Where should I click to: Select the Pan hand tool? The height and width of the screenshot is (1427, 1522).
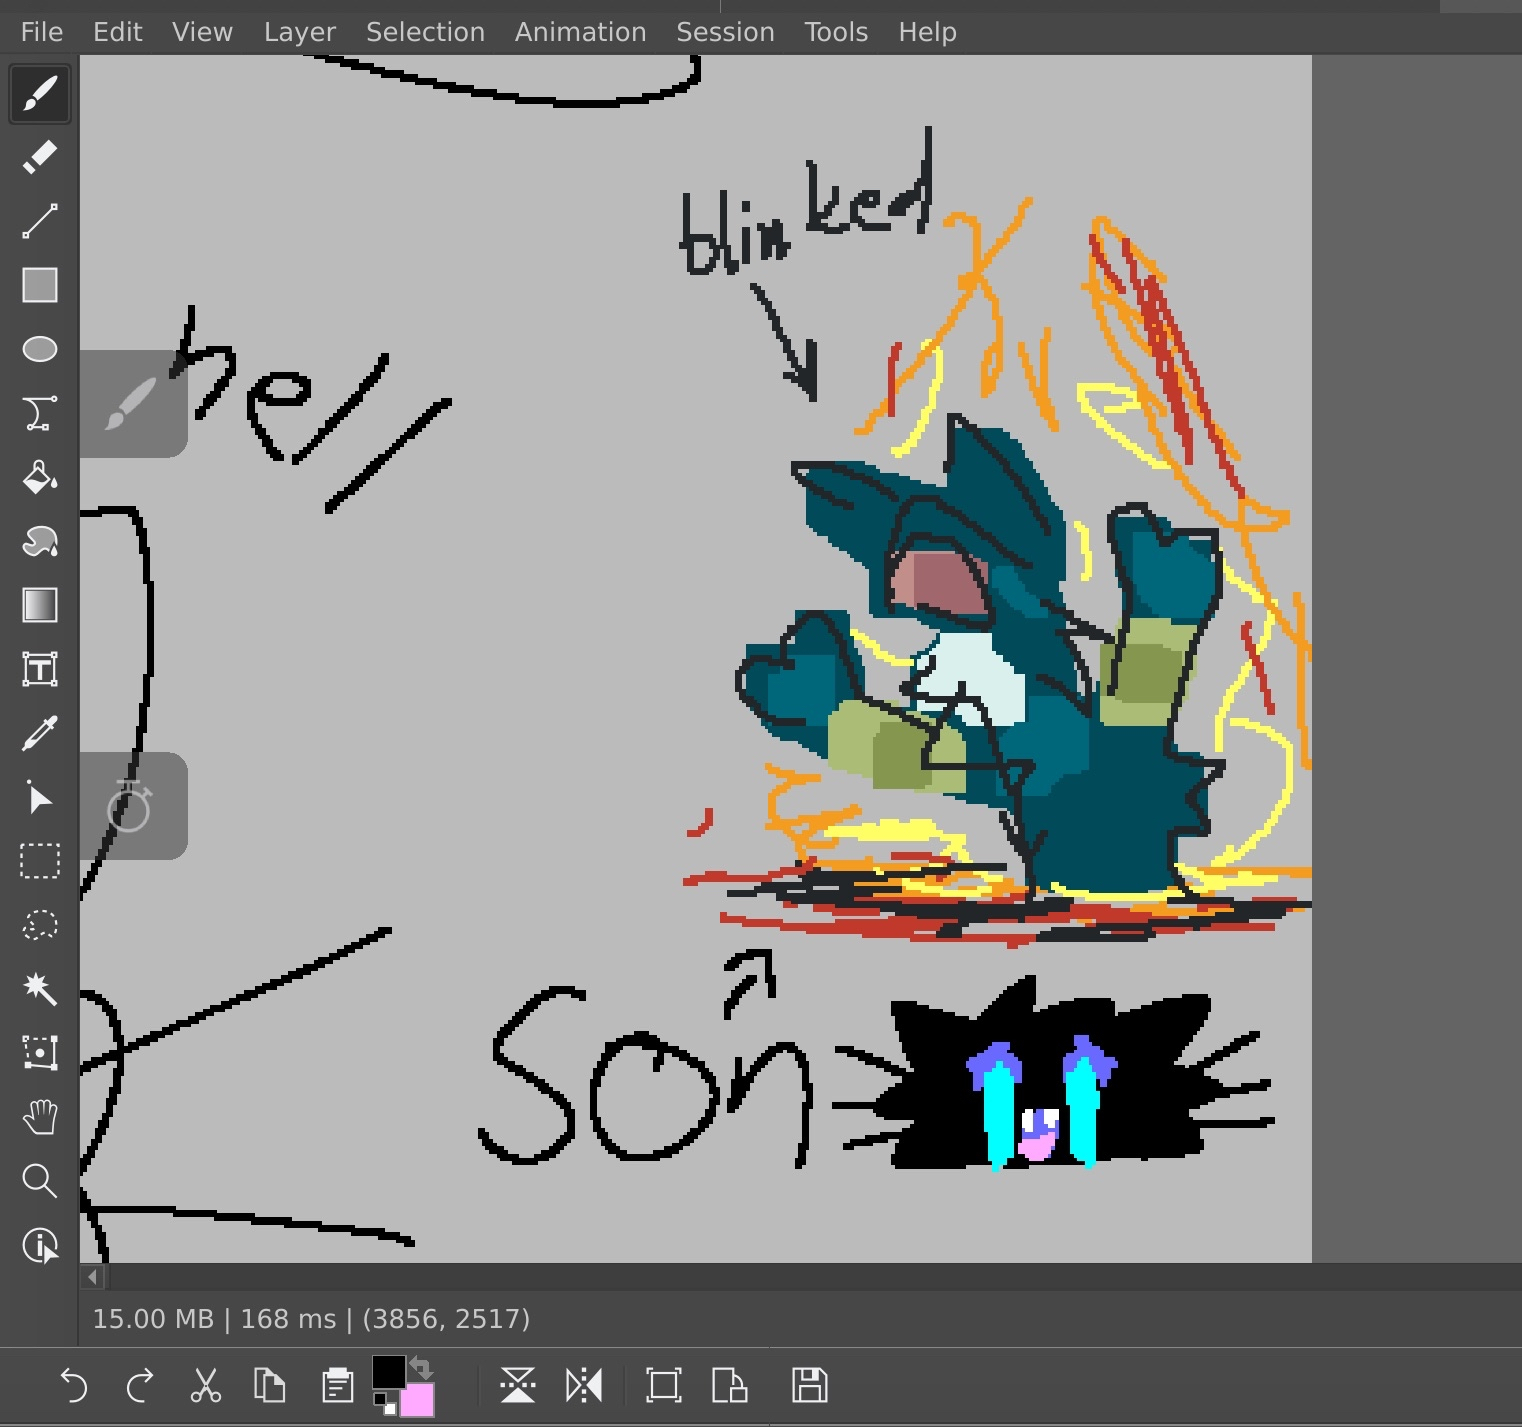[x=40, y=1117]
